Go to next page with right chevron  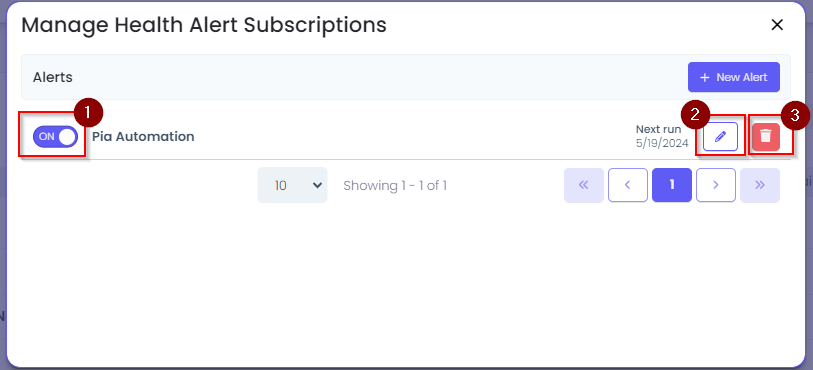[x=716, y=185]
